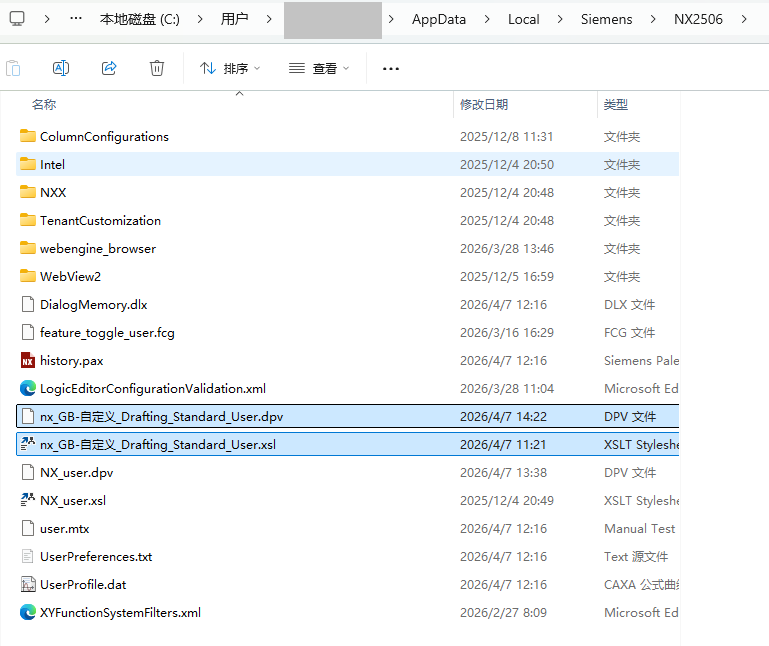Click AppData in the address path
The width and height of the screenshot is (769, 646).
(439, 19)
